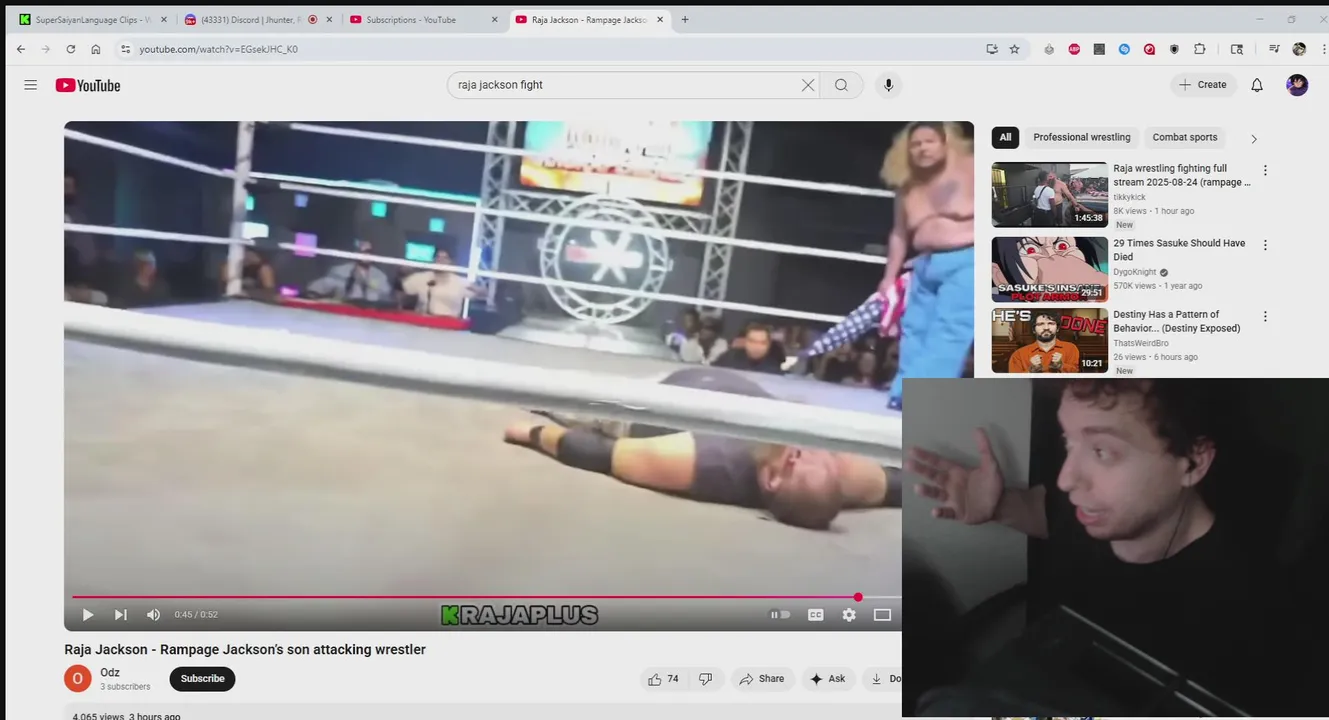Open the blue Shazam extension

pyautogui.click(x=1124, y=49)
